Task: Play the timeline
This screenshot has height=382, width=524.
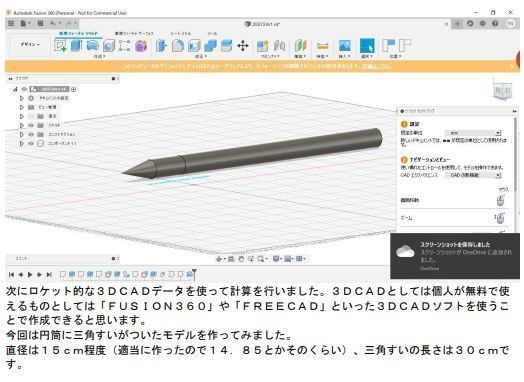Action: (30, 274)
